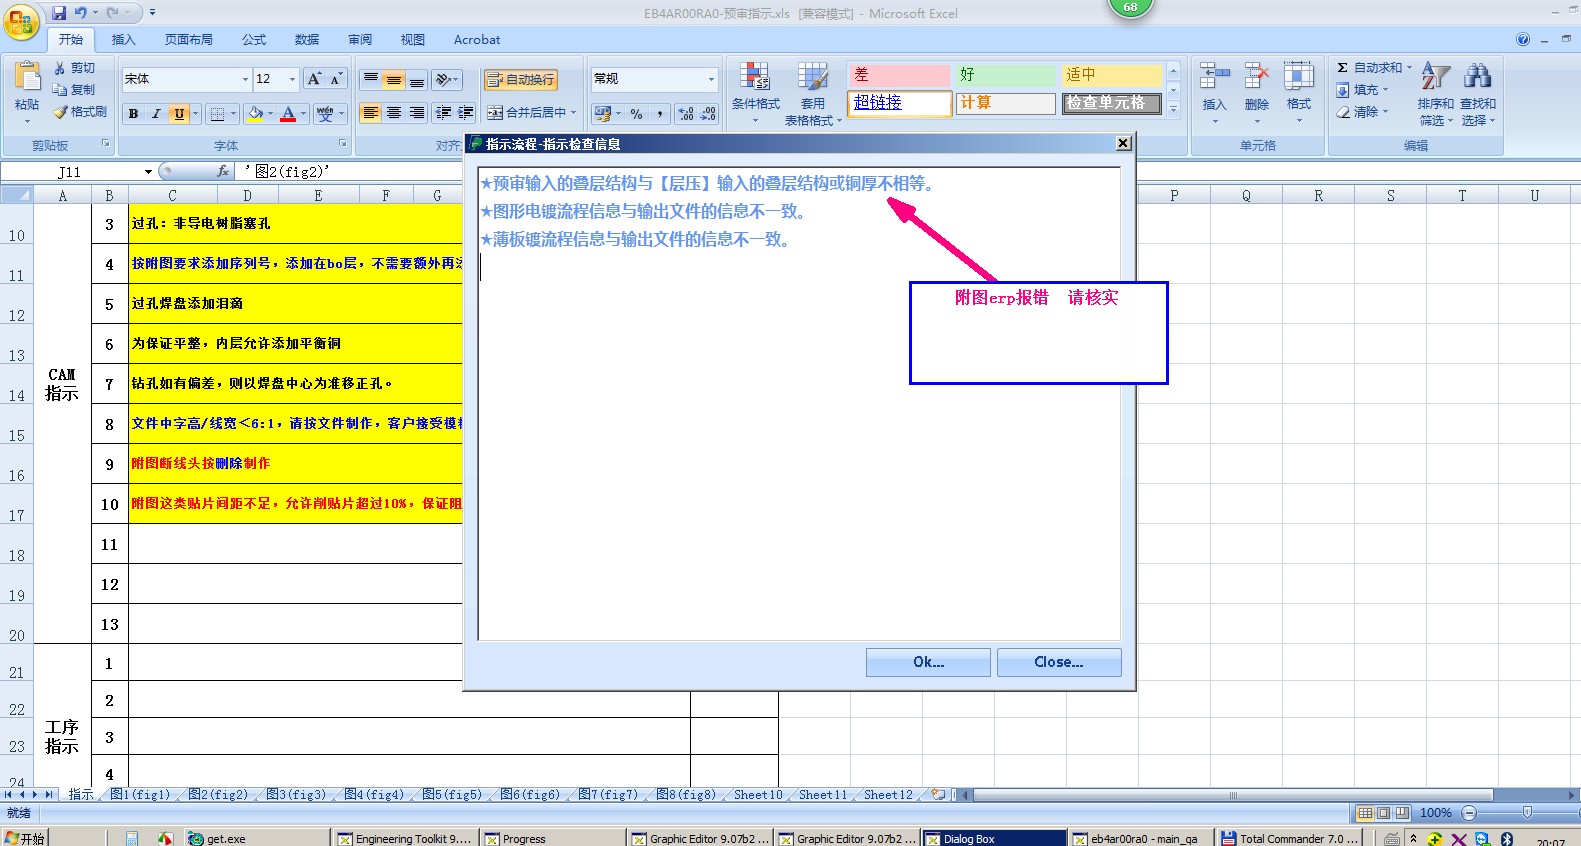Click the borders icon
Screen dimensions: 1581x846
217,114
